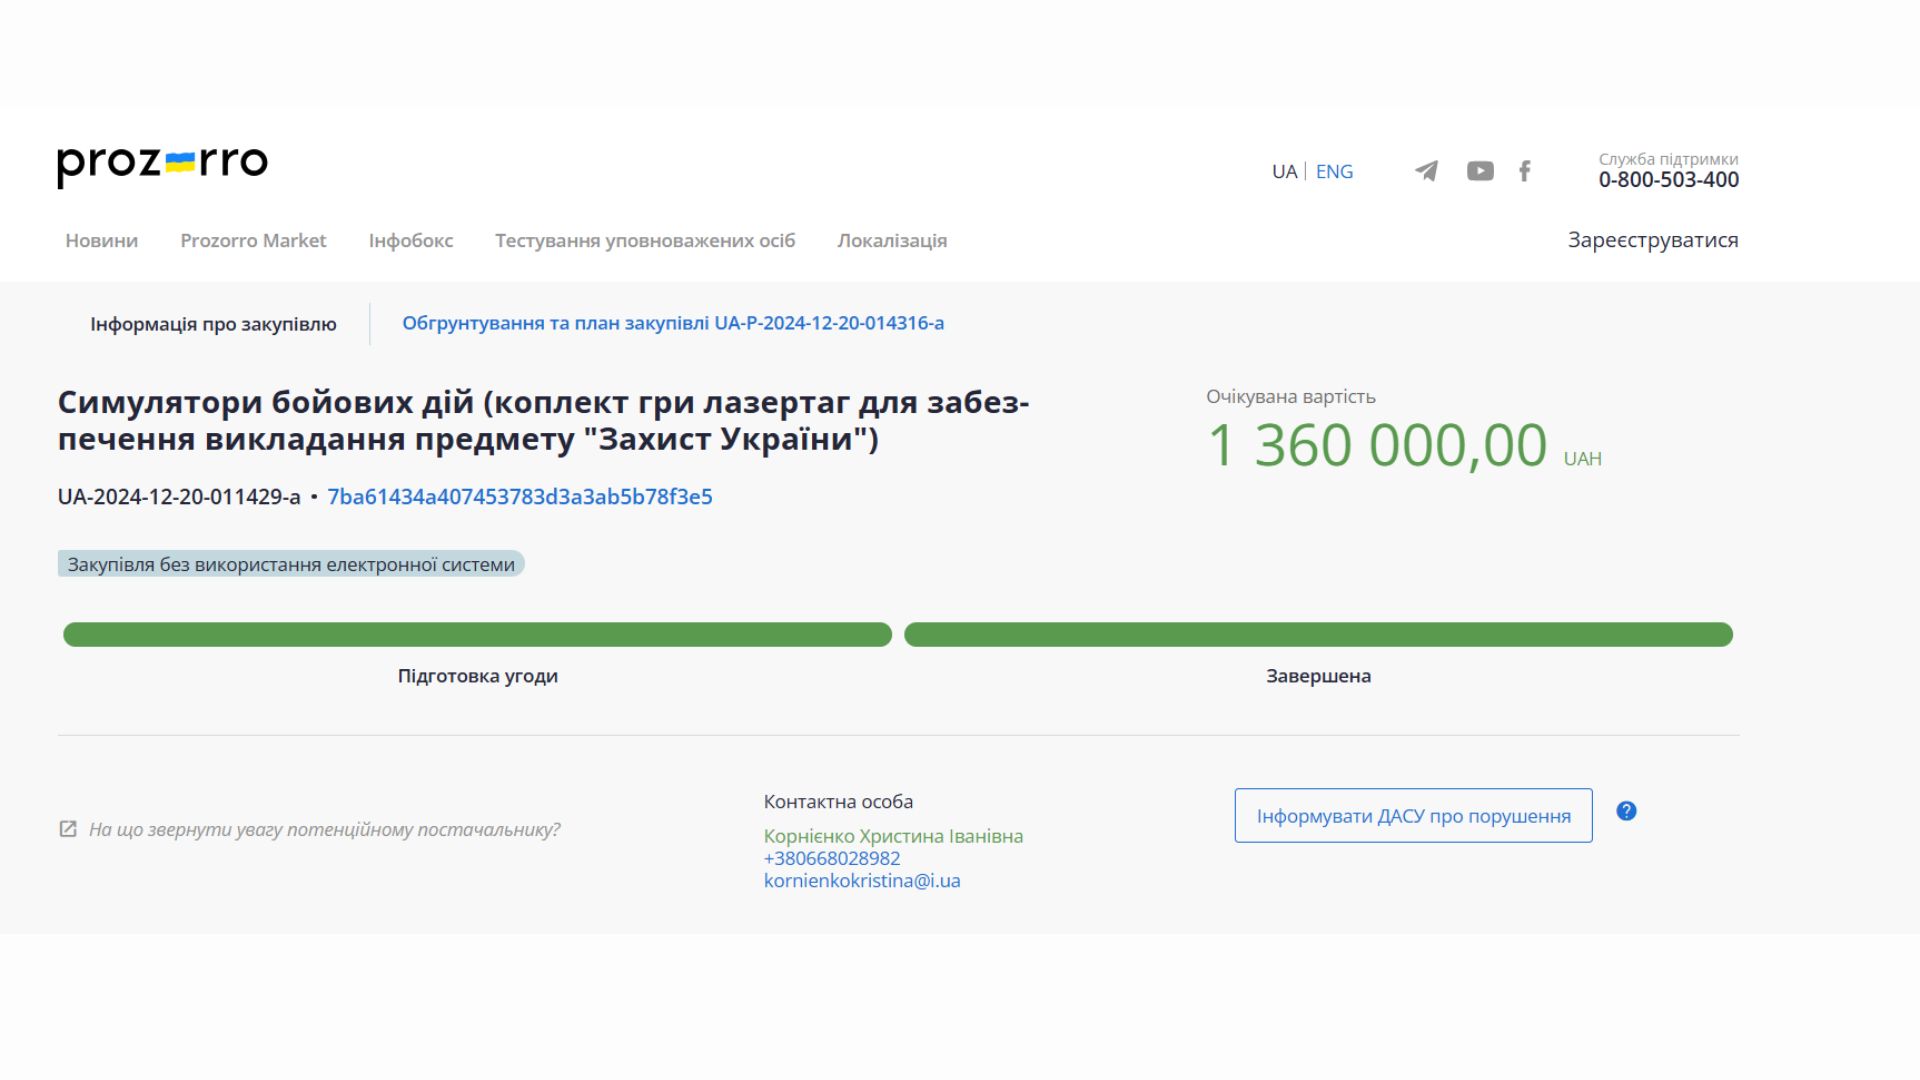1920x1080 pixels.
Task: Open the Локалізація section
Action: tap(891, 240)
